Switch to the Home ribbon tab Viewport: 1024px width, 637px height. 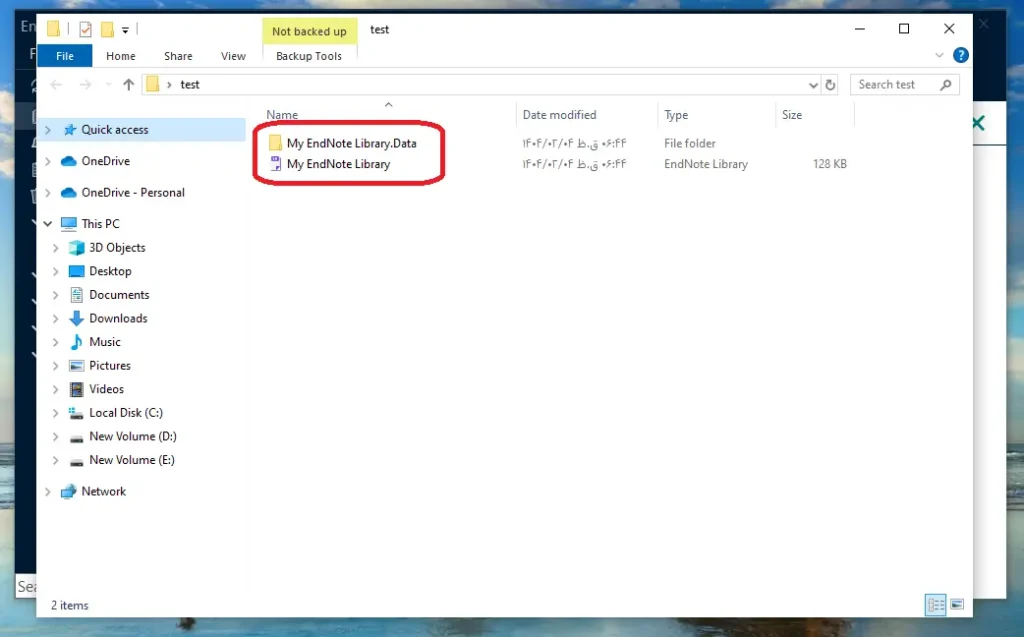(x=121, y=56)
